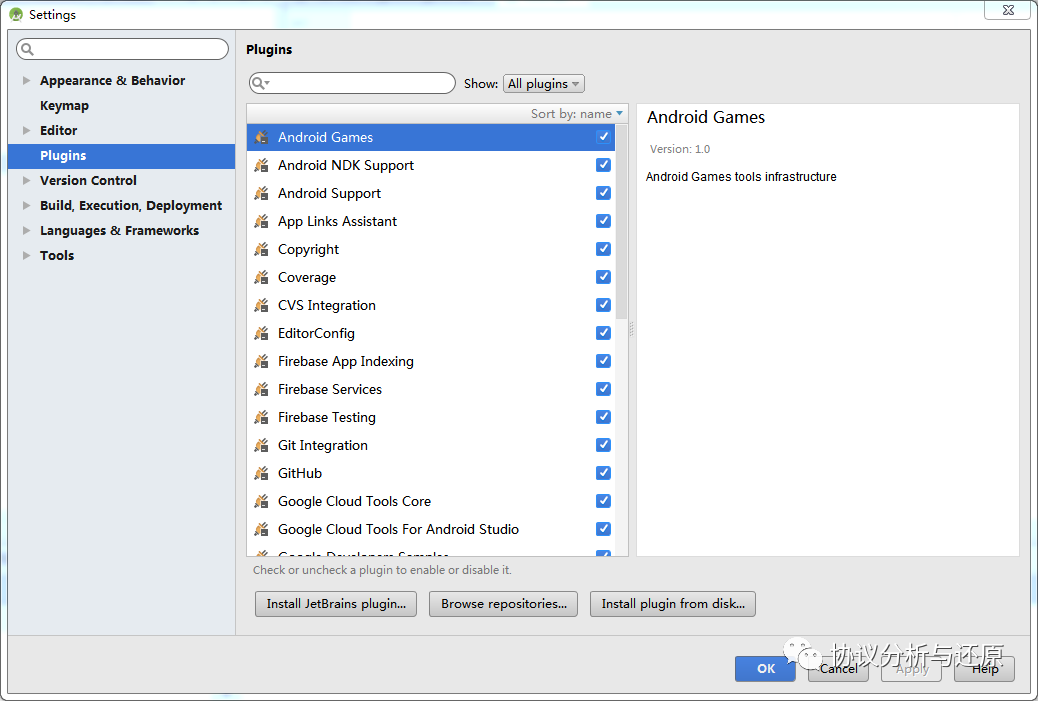The height and width of the screenshot is (701, 1038).
Task: Click the Android Games plugin icon
Action: (261, 138)
